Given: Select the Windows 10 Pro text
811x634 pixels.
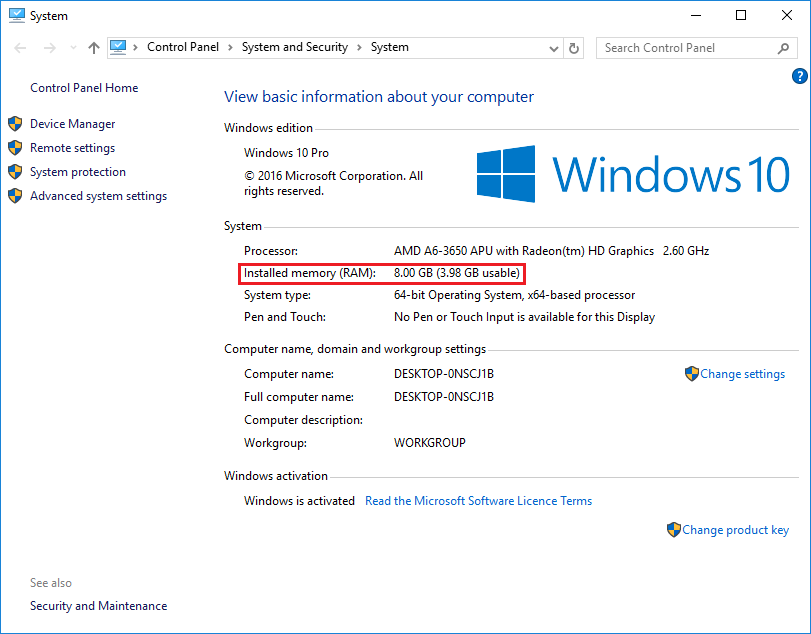Looking at the screenshot, I should 286,153.
